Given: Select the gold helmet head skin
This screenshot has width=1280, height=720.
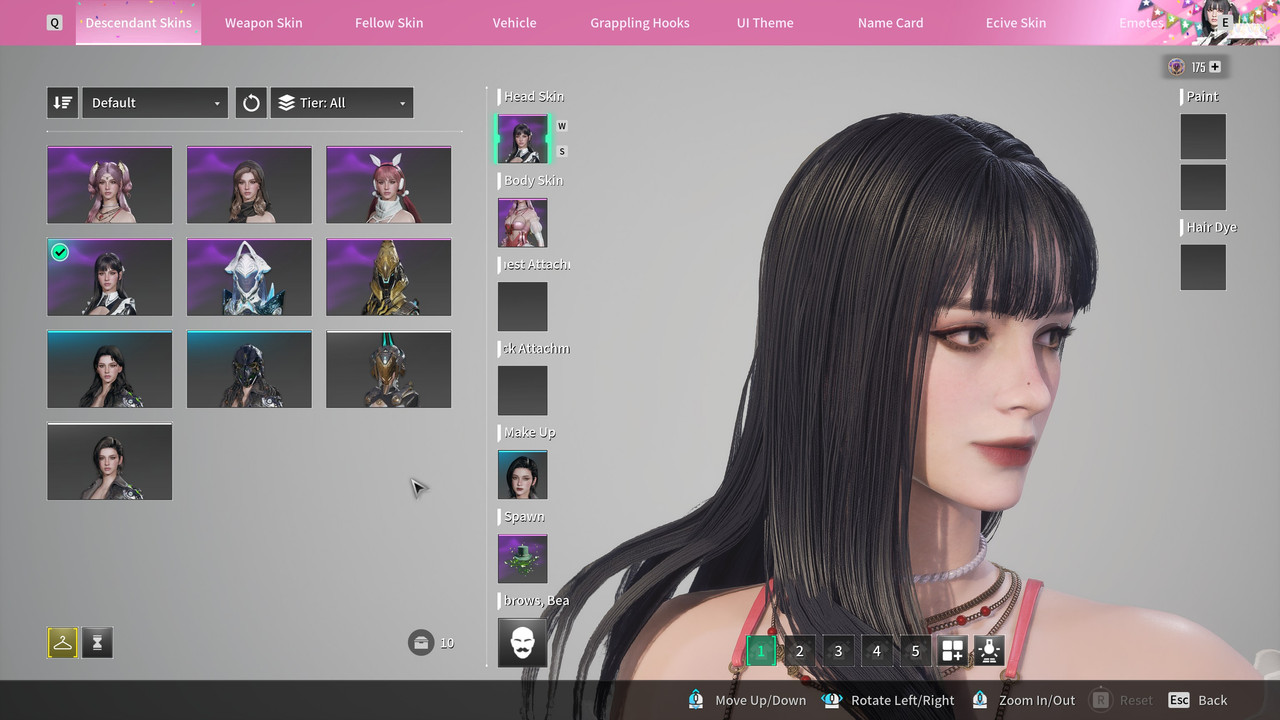Looking at the screenshot, I should tap(389, 277).
